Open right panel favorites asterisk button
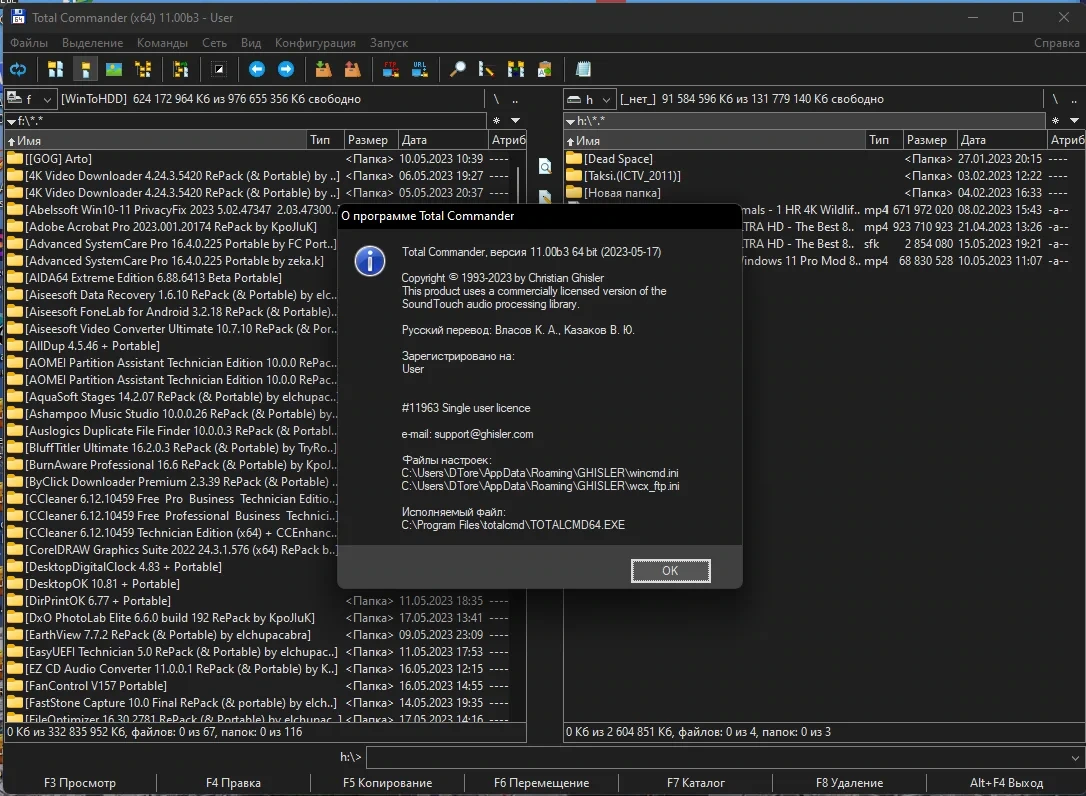 [1056, 121]
